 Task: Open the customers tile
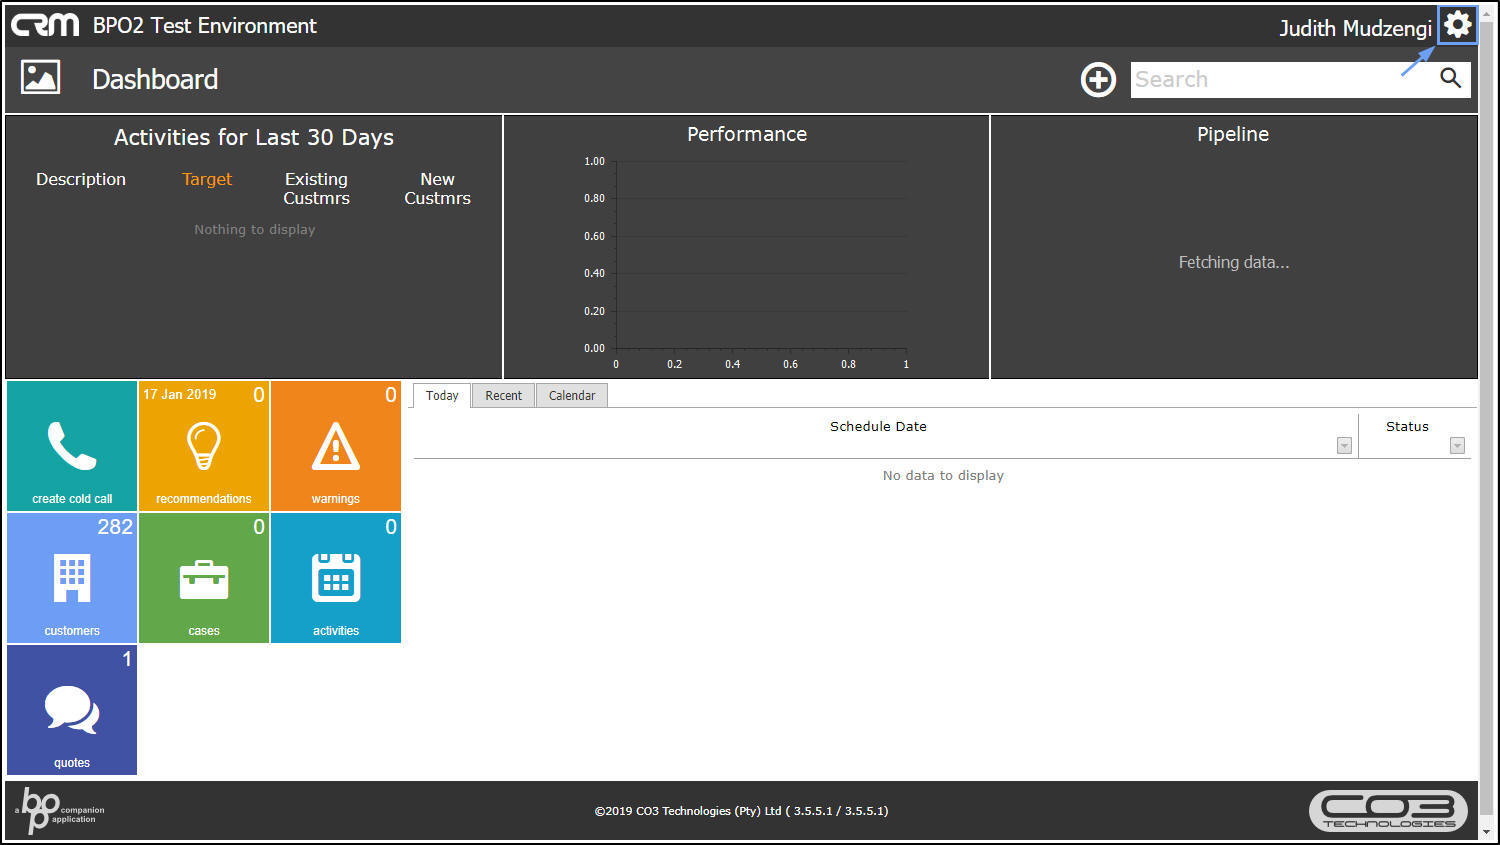(x=72, y=578)
